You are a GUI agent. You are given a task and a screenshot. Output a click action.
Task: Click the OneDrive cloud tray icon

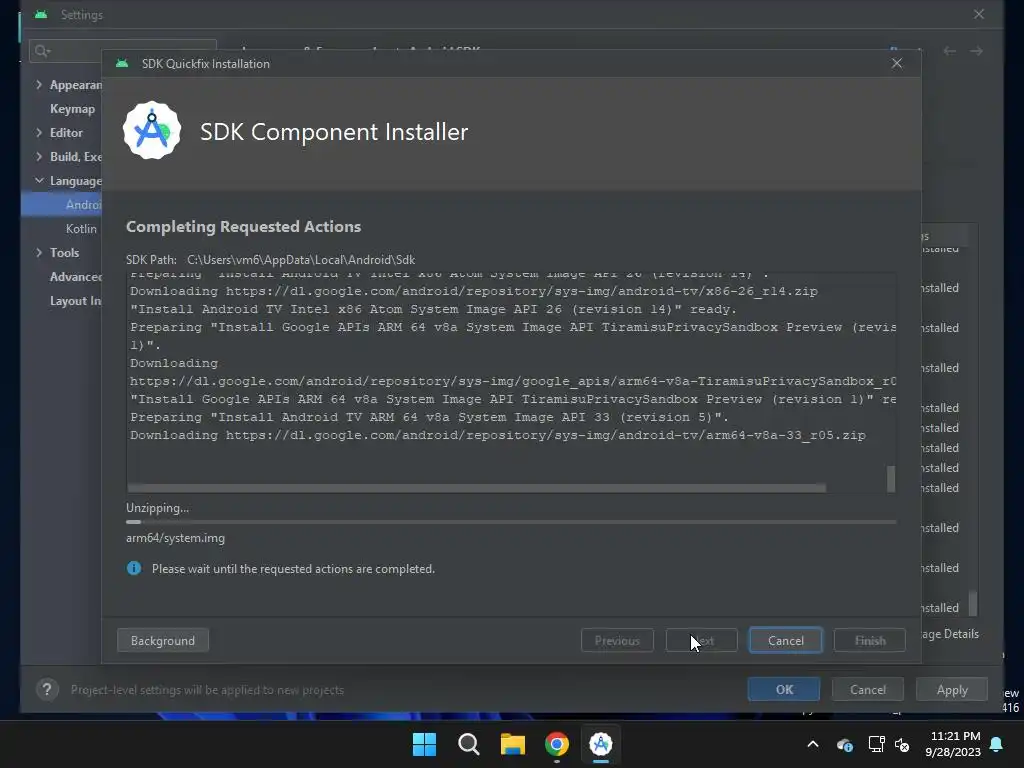[844, 744]
